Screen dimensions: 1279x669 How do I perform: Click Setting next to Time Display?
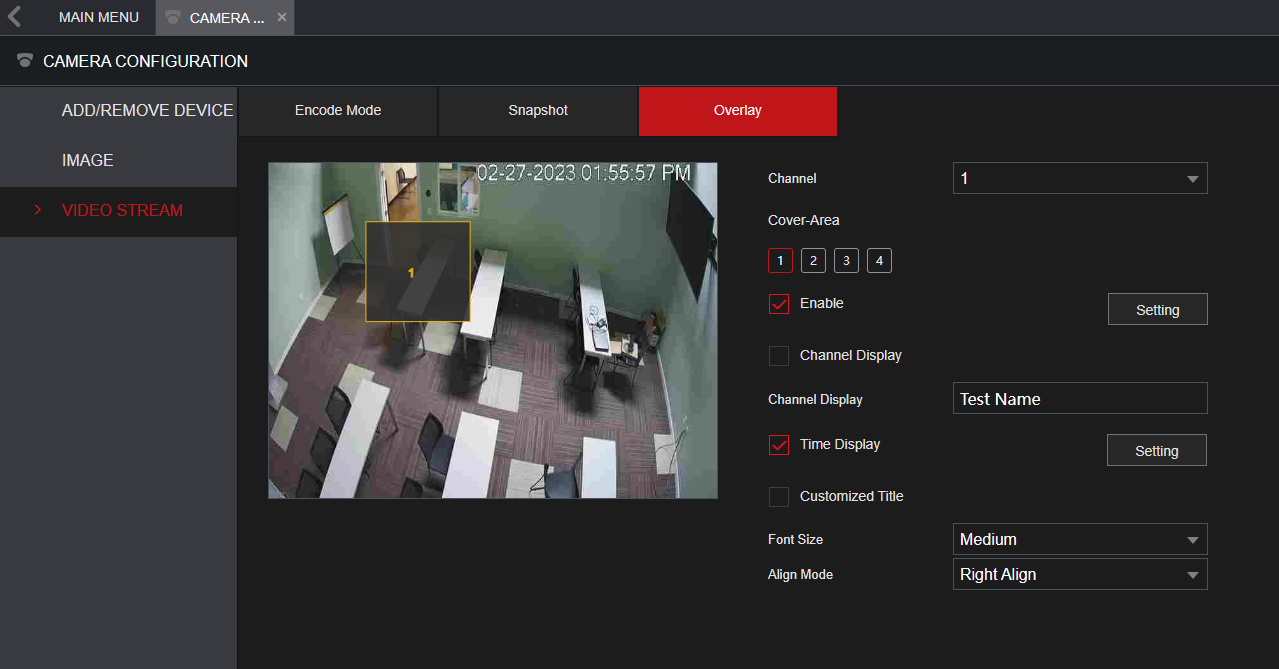(x=1156, y=450)
